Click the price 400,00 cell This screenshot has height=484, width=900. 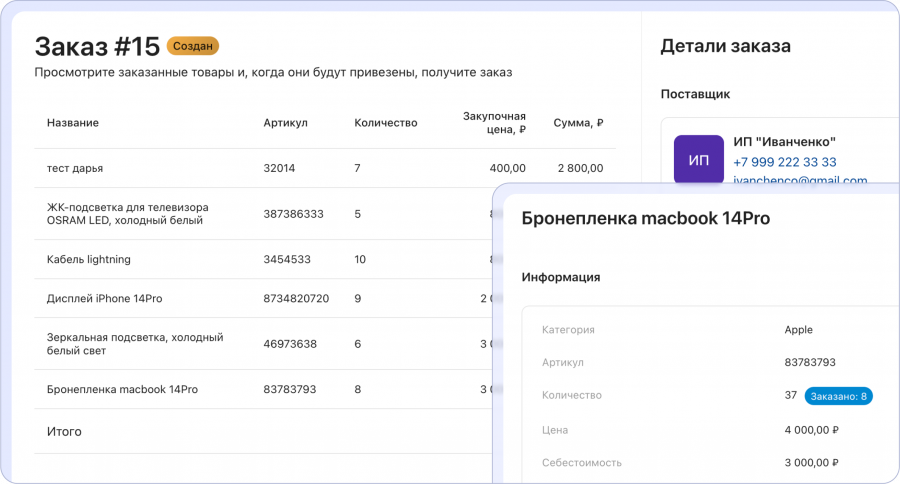point(507,168)
